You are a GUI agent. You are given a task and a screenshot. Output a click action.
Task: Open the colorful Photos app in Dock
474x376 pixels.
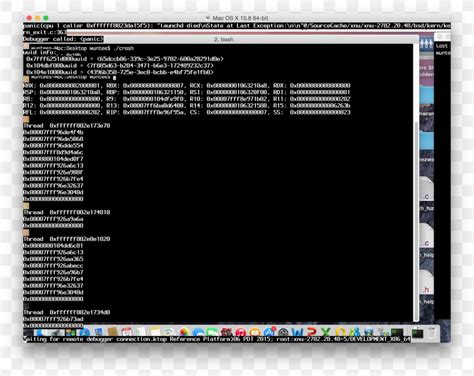pos(183,332)
